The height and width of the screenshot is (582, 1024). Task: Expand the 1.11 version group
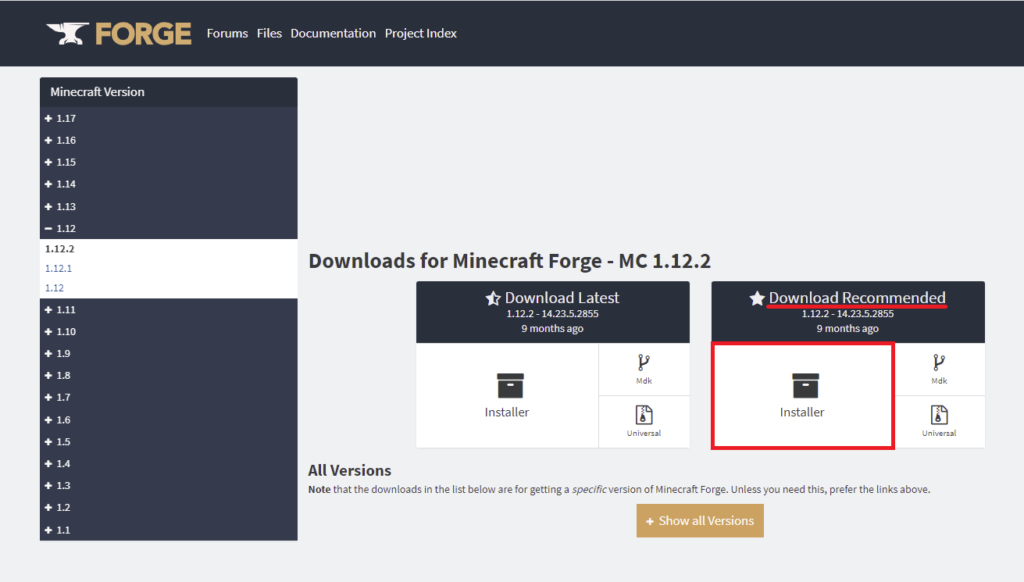click(x=168, y=310)
